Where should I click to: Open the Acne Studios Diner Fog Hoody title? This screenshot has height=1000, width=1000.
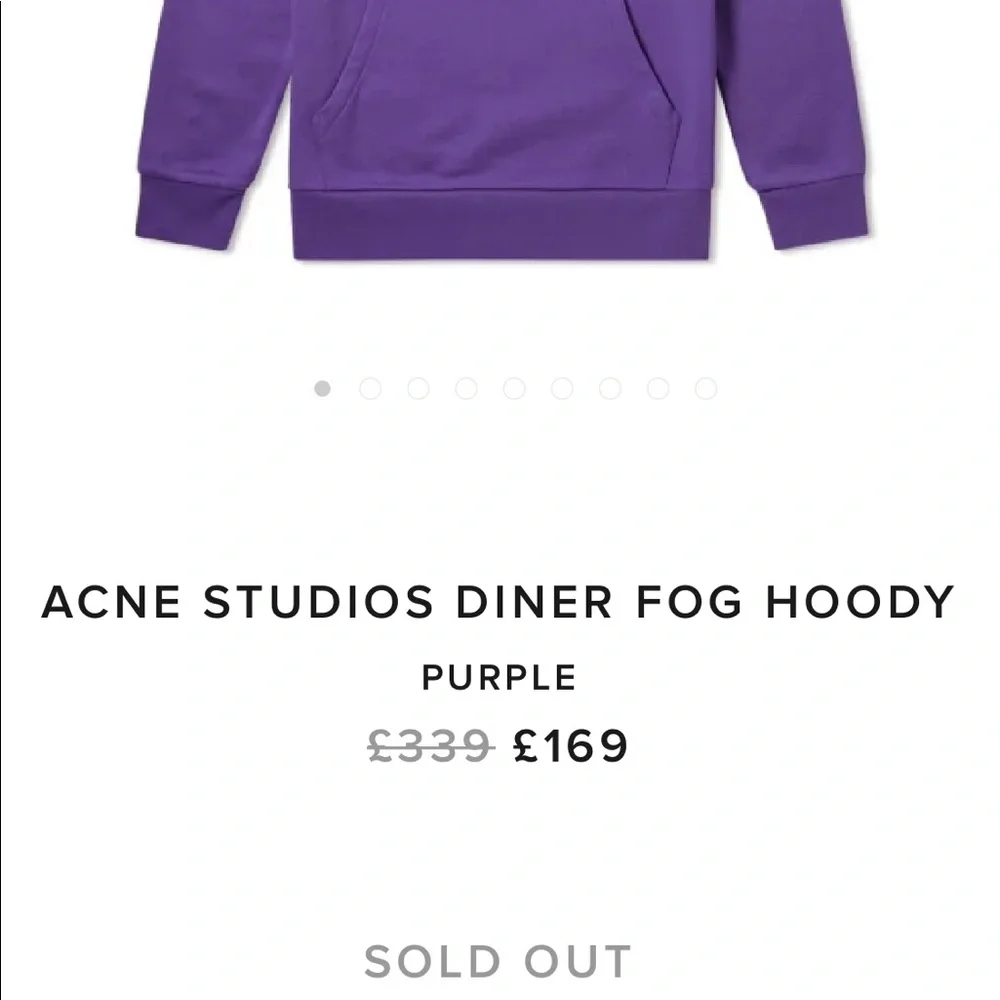coord(495,601)
